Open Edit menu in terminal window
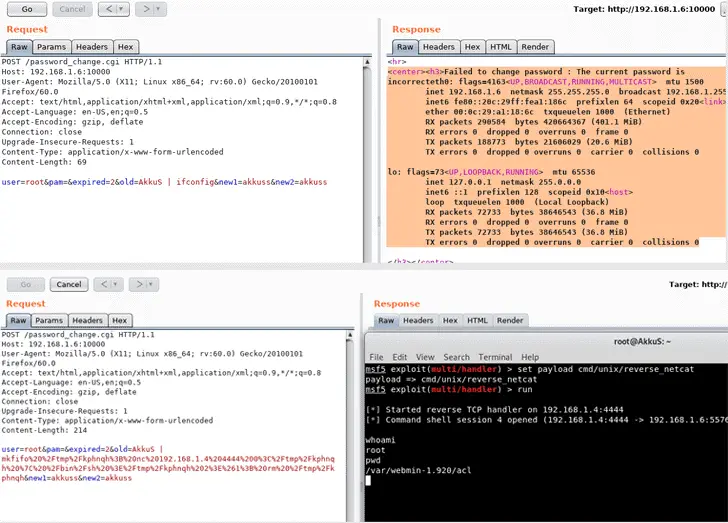Viewport: 728px width, 523px height. click(399, 357)
